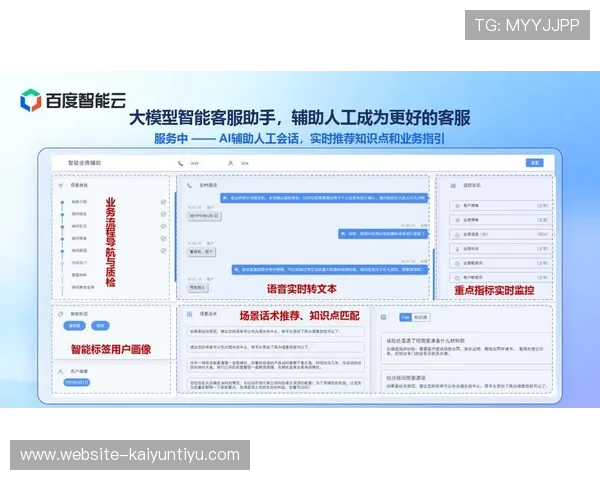This screenshot has width=600, height=480.
Task: Click the phone icon beside 实时通话 header
Action: pyautogui.click(x=189, y=185)
